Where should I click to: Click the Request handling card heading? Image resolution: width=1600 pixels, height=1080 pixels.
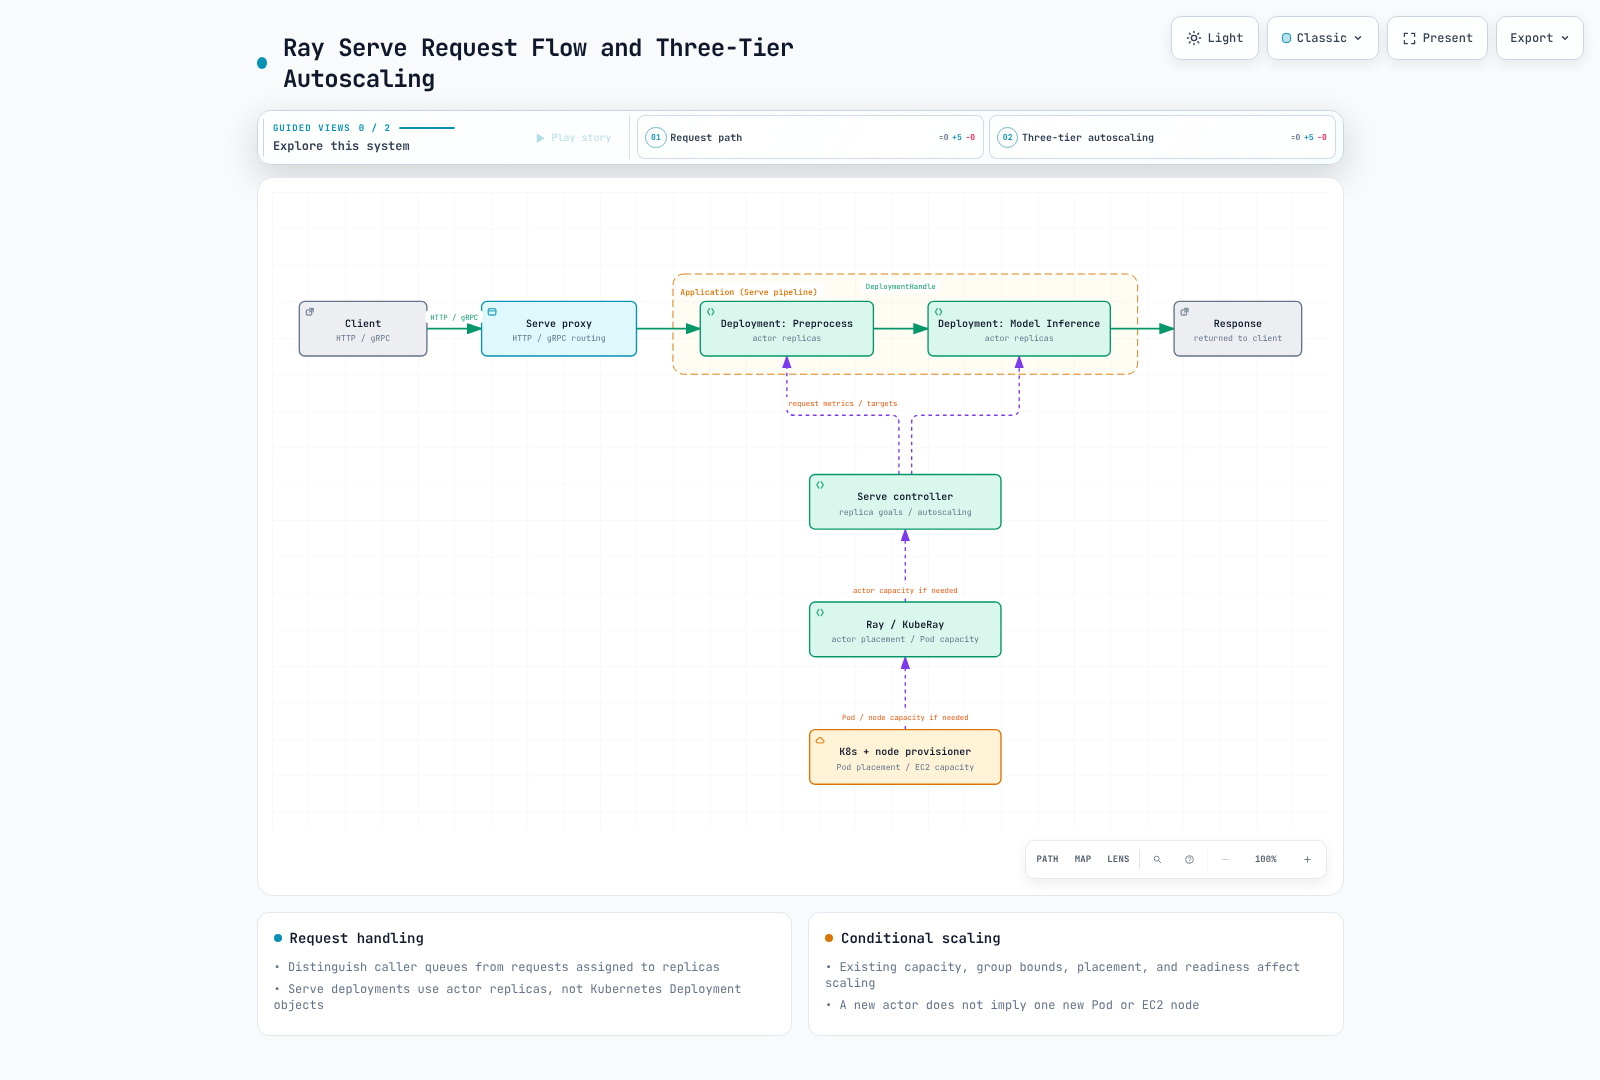tap(357, 938)
